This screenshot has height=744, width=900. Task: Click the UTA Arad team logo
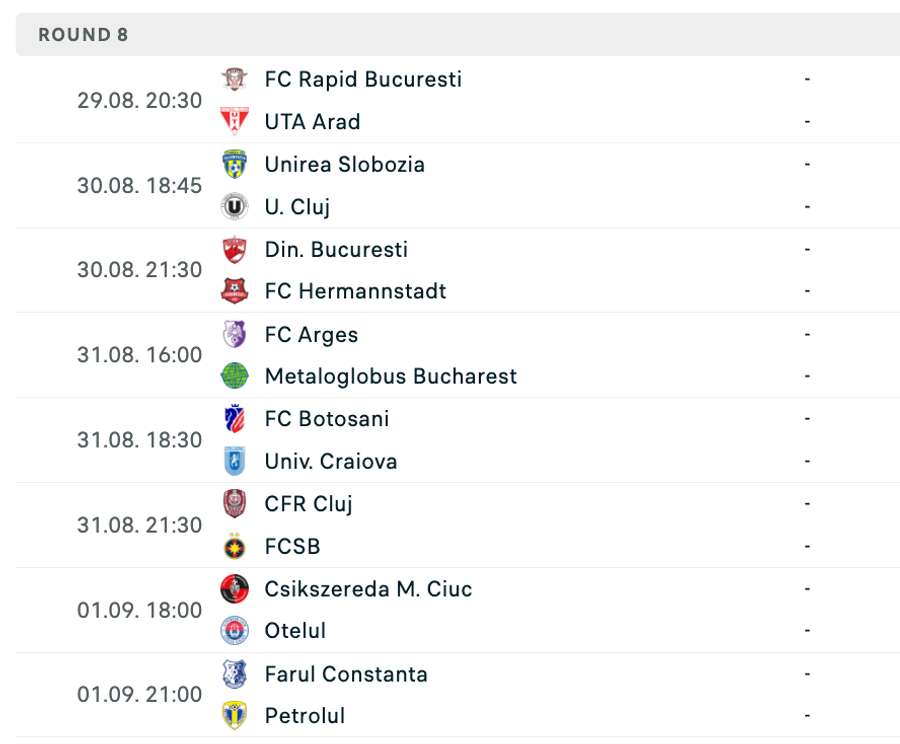point(234,121)
